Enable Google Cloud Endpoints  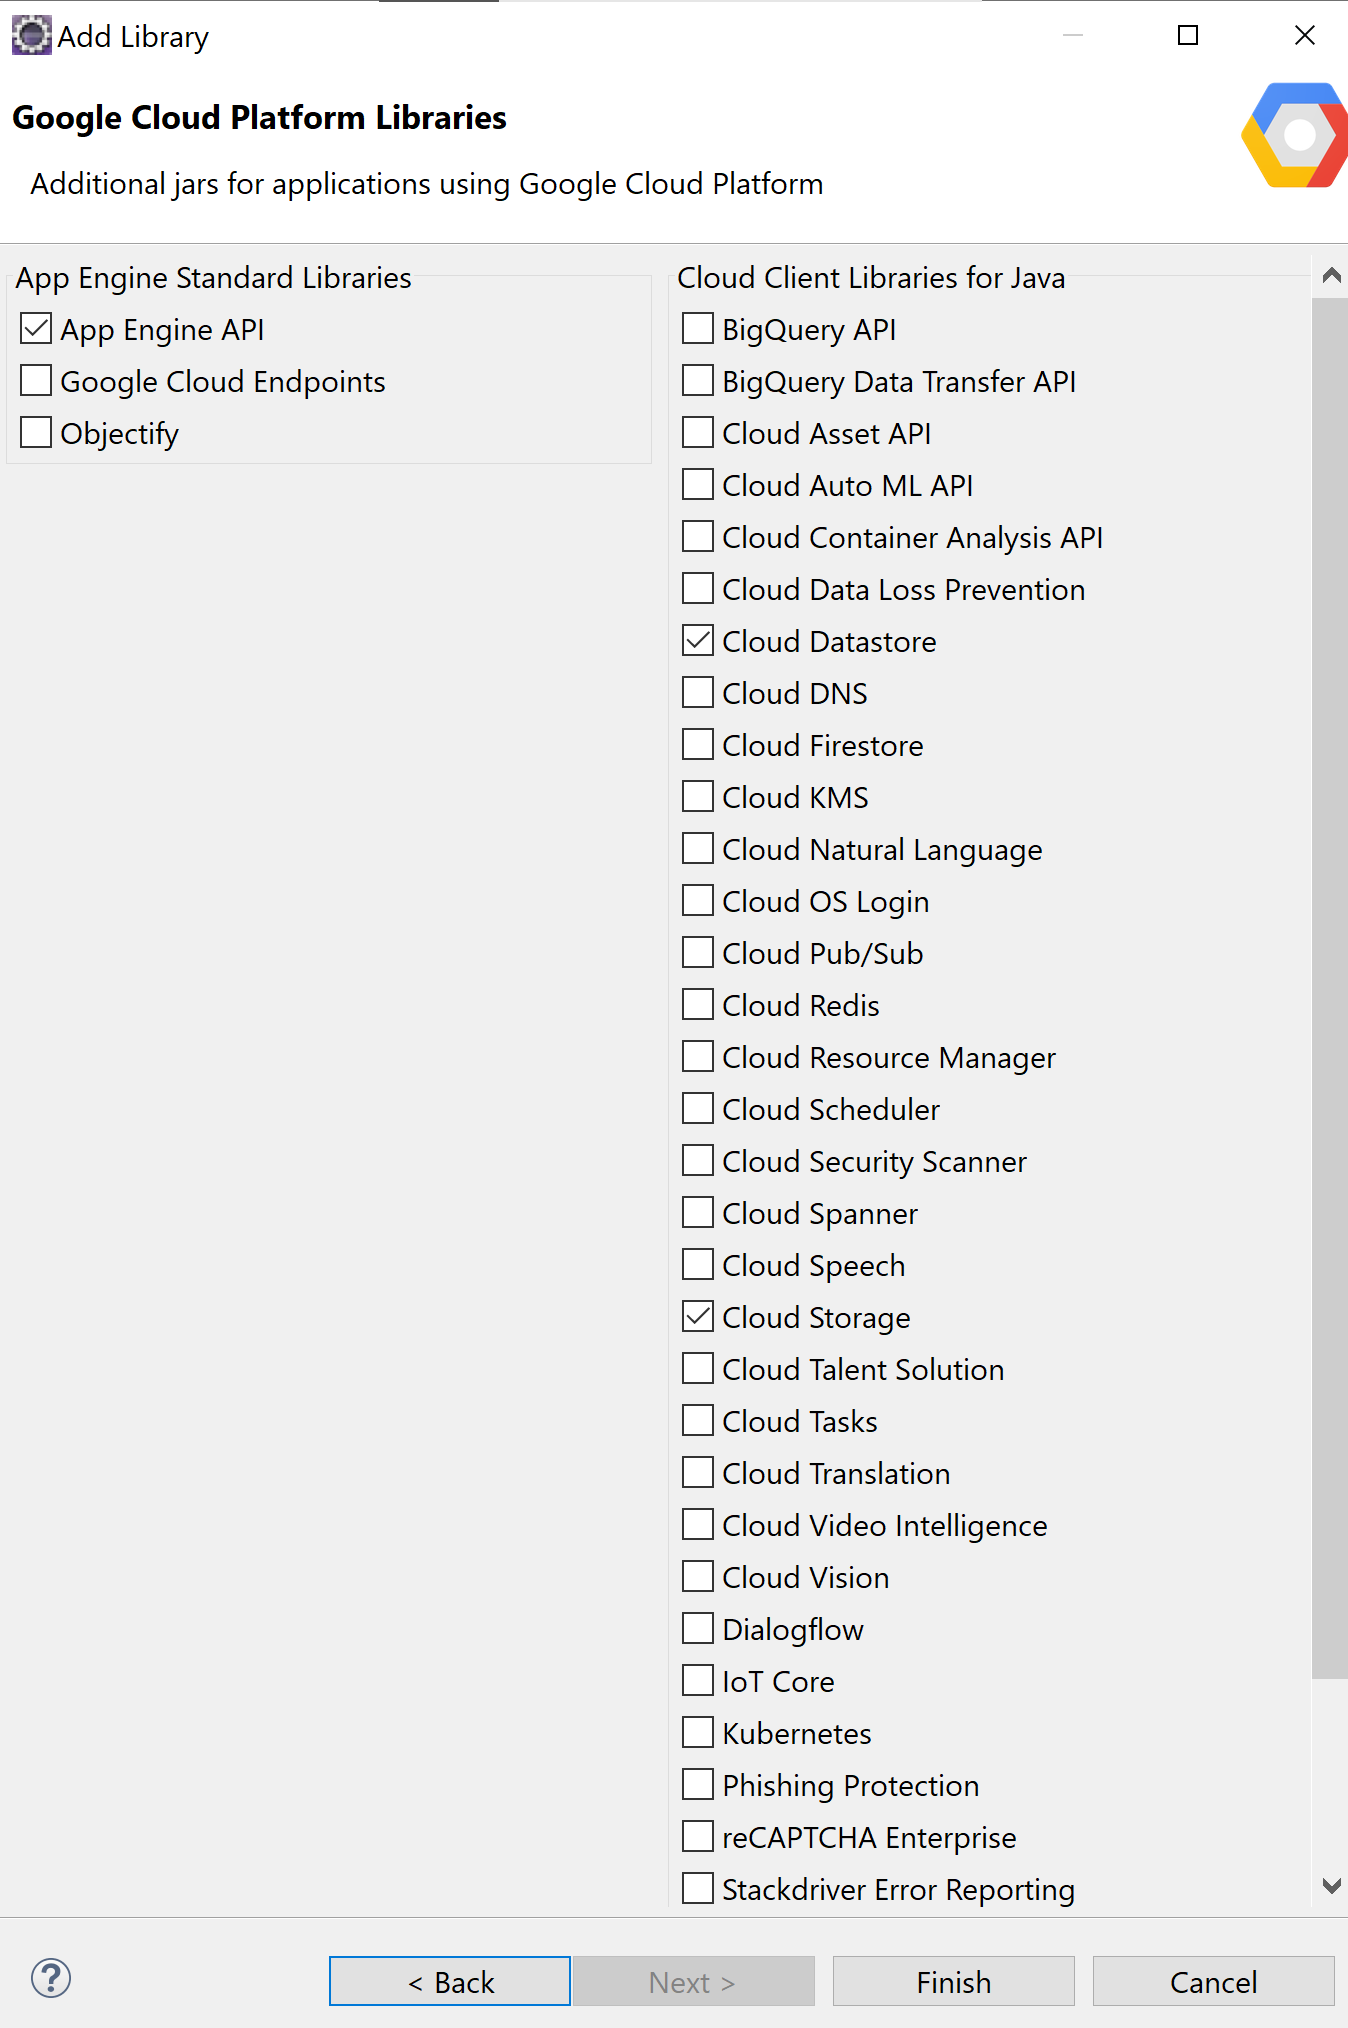[x=35, y=381]
